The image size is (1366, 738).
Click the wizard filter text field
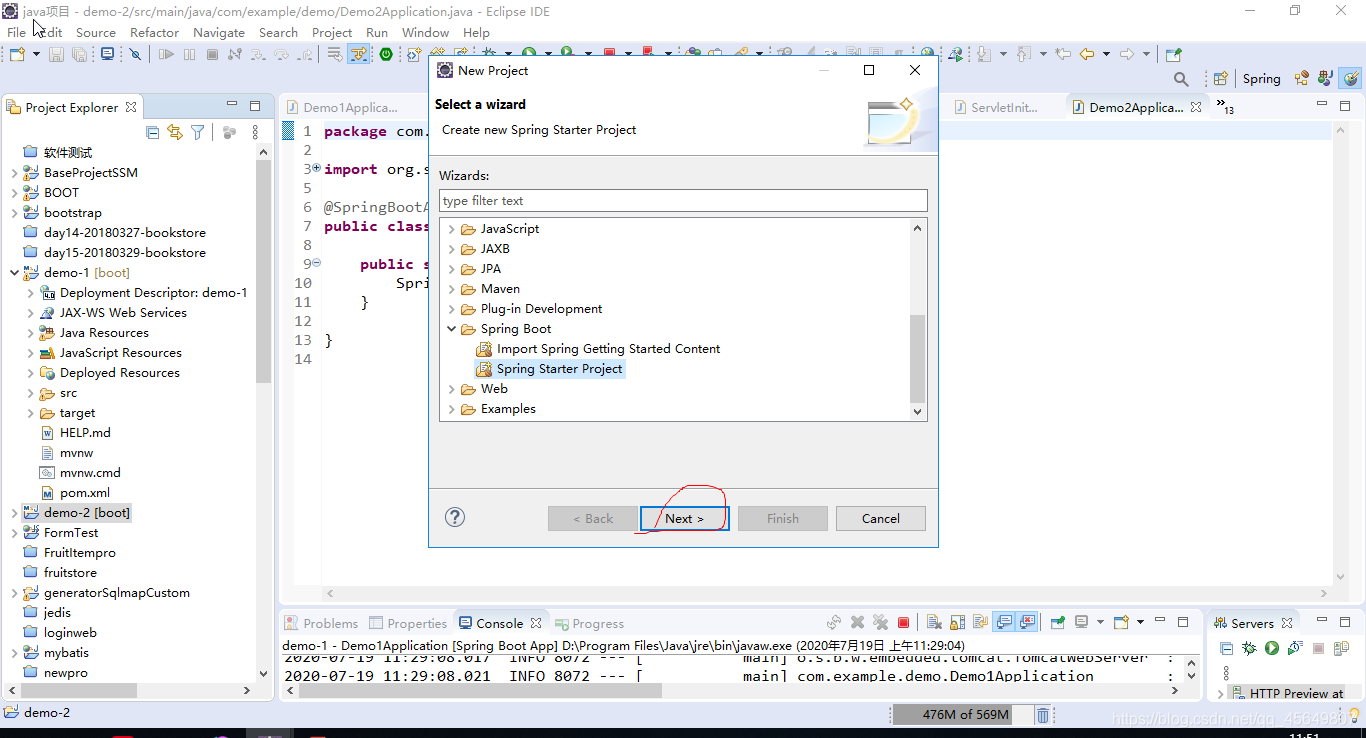[x=683, y=200]
